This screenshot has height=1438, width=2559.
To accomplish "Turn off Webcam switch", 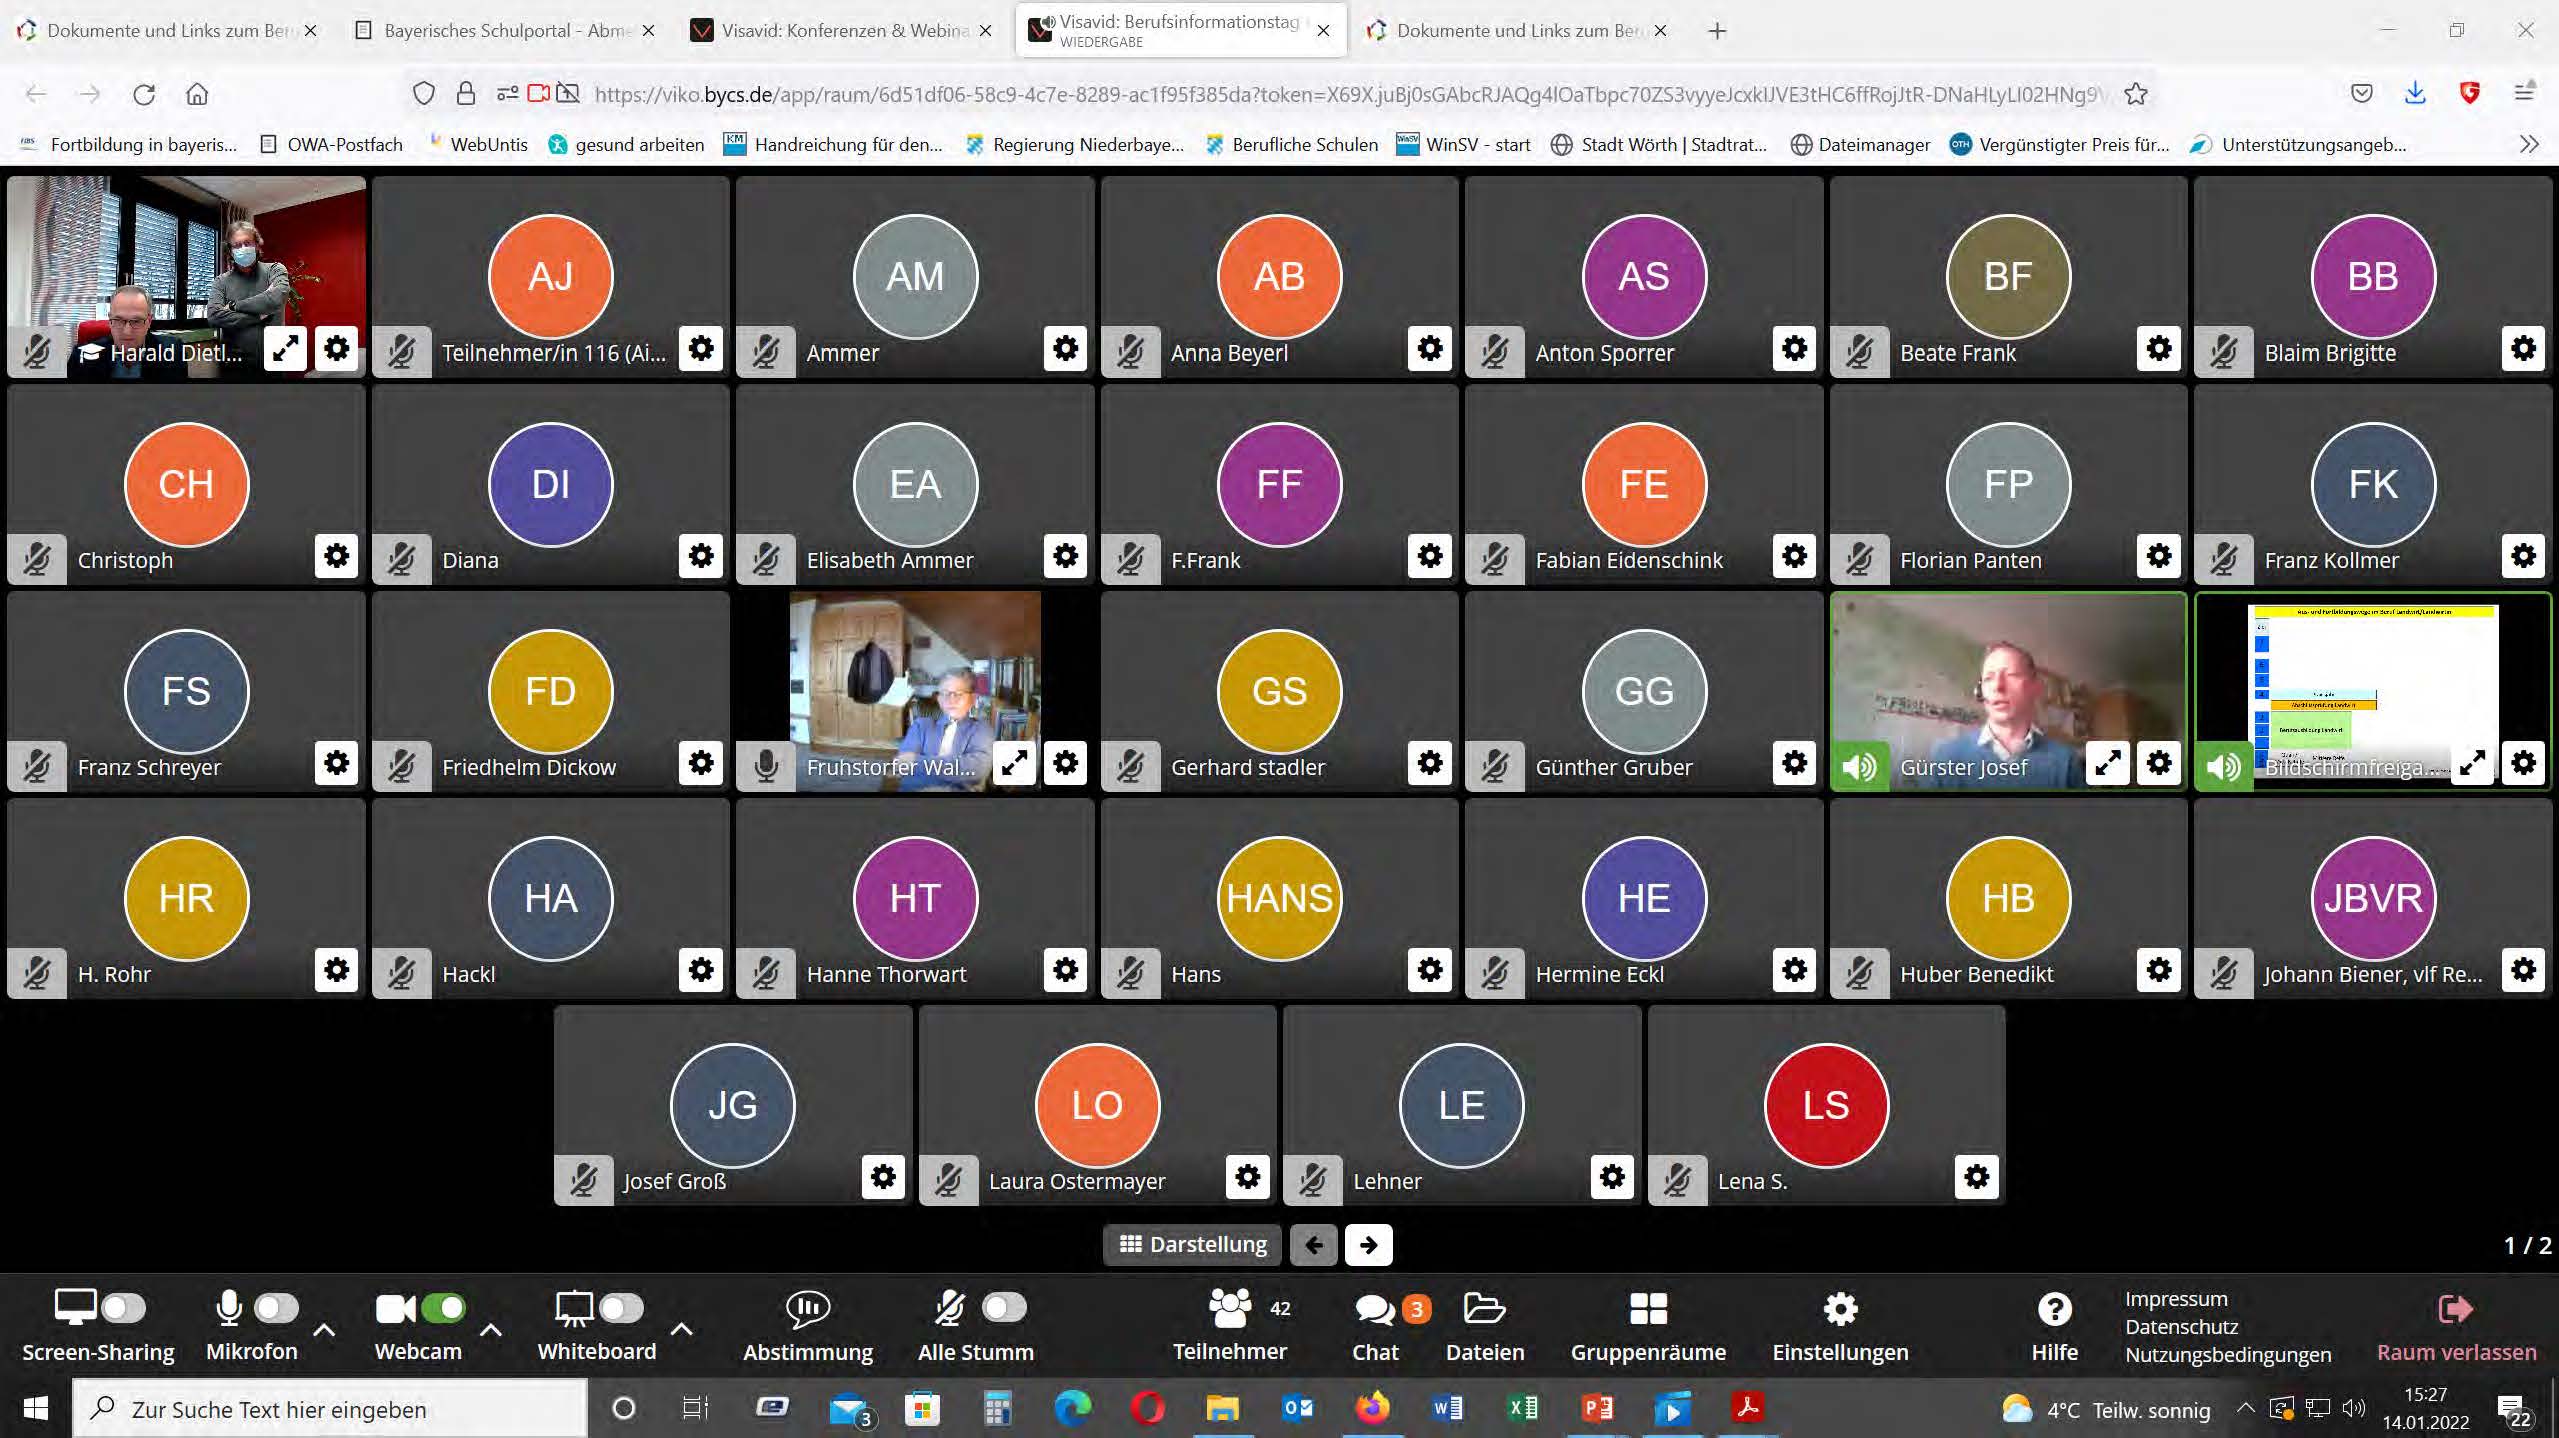I will 443,1307.
